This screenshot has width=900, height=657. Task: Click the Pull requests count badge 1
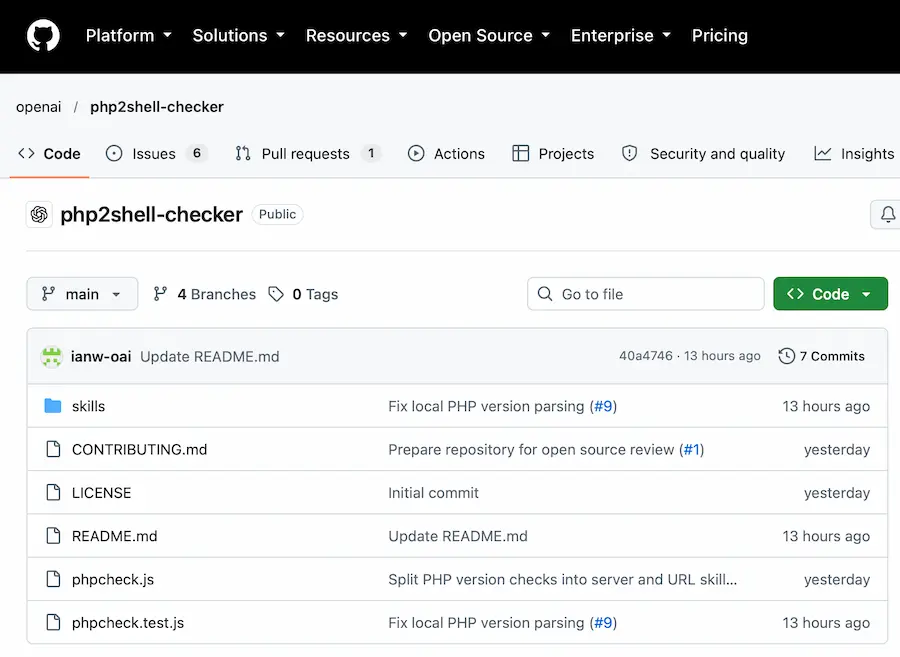[371, 153]
